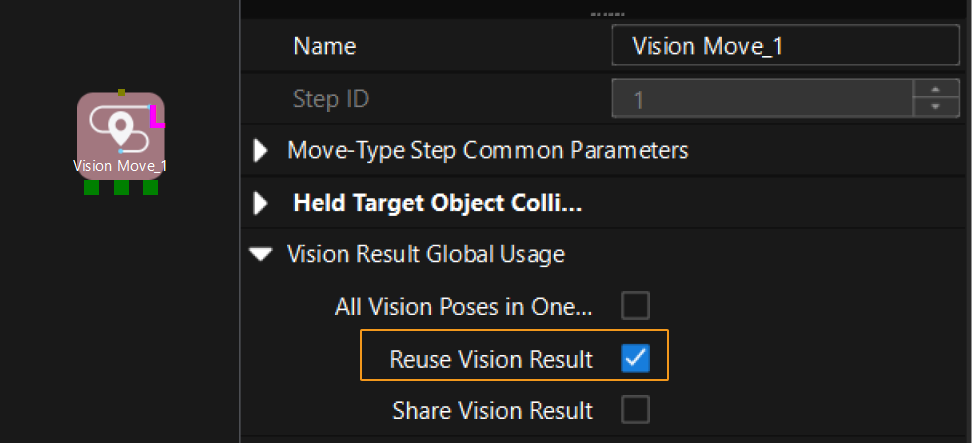The image size is (972, 443).
Task: Click the Step ID number field
Action: (x=762, y=99)
